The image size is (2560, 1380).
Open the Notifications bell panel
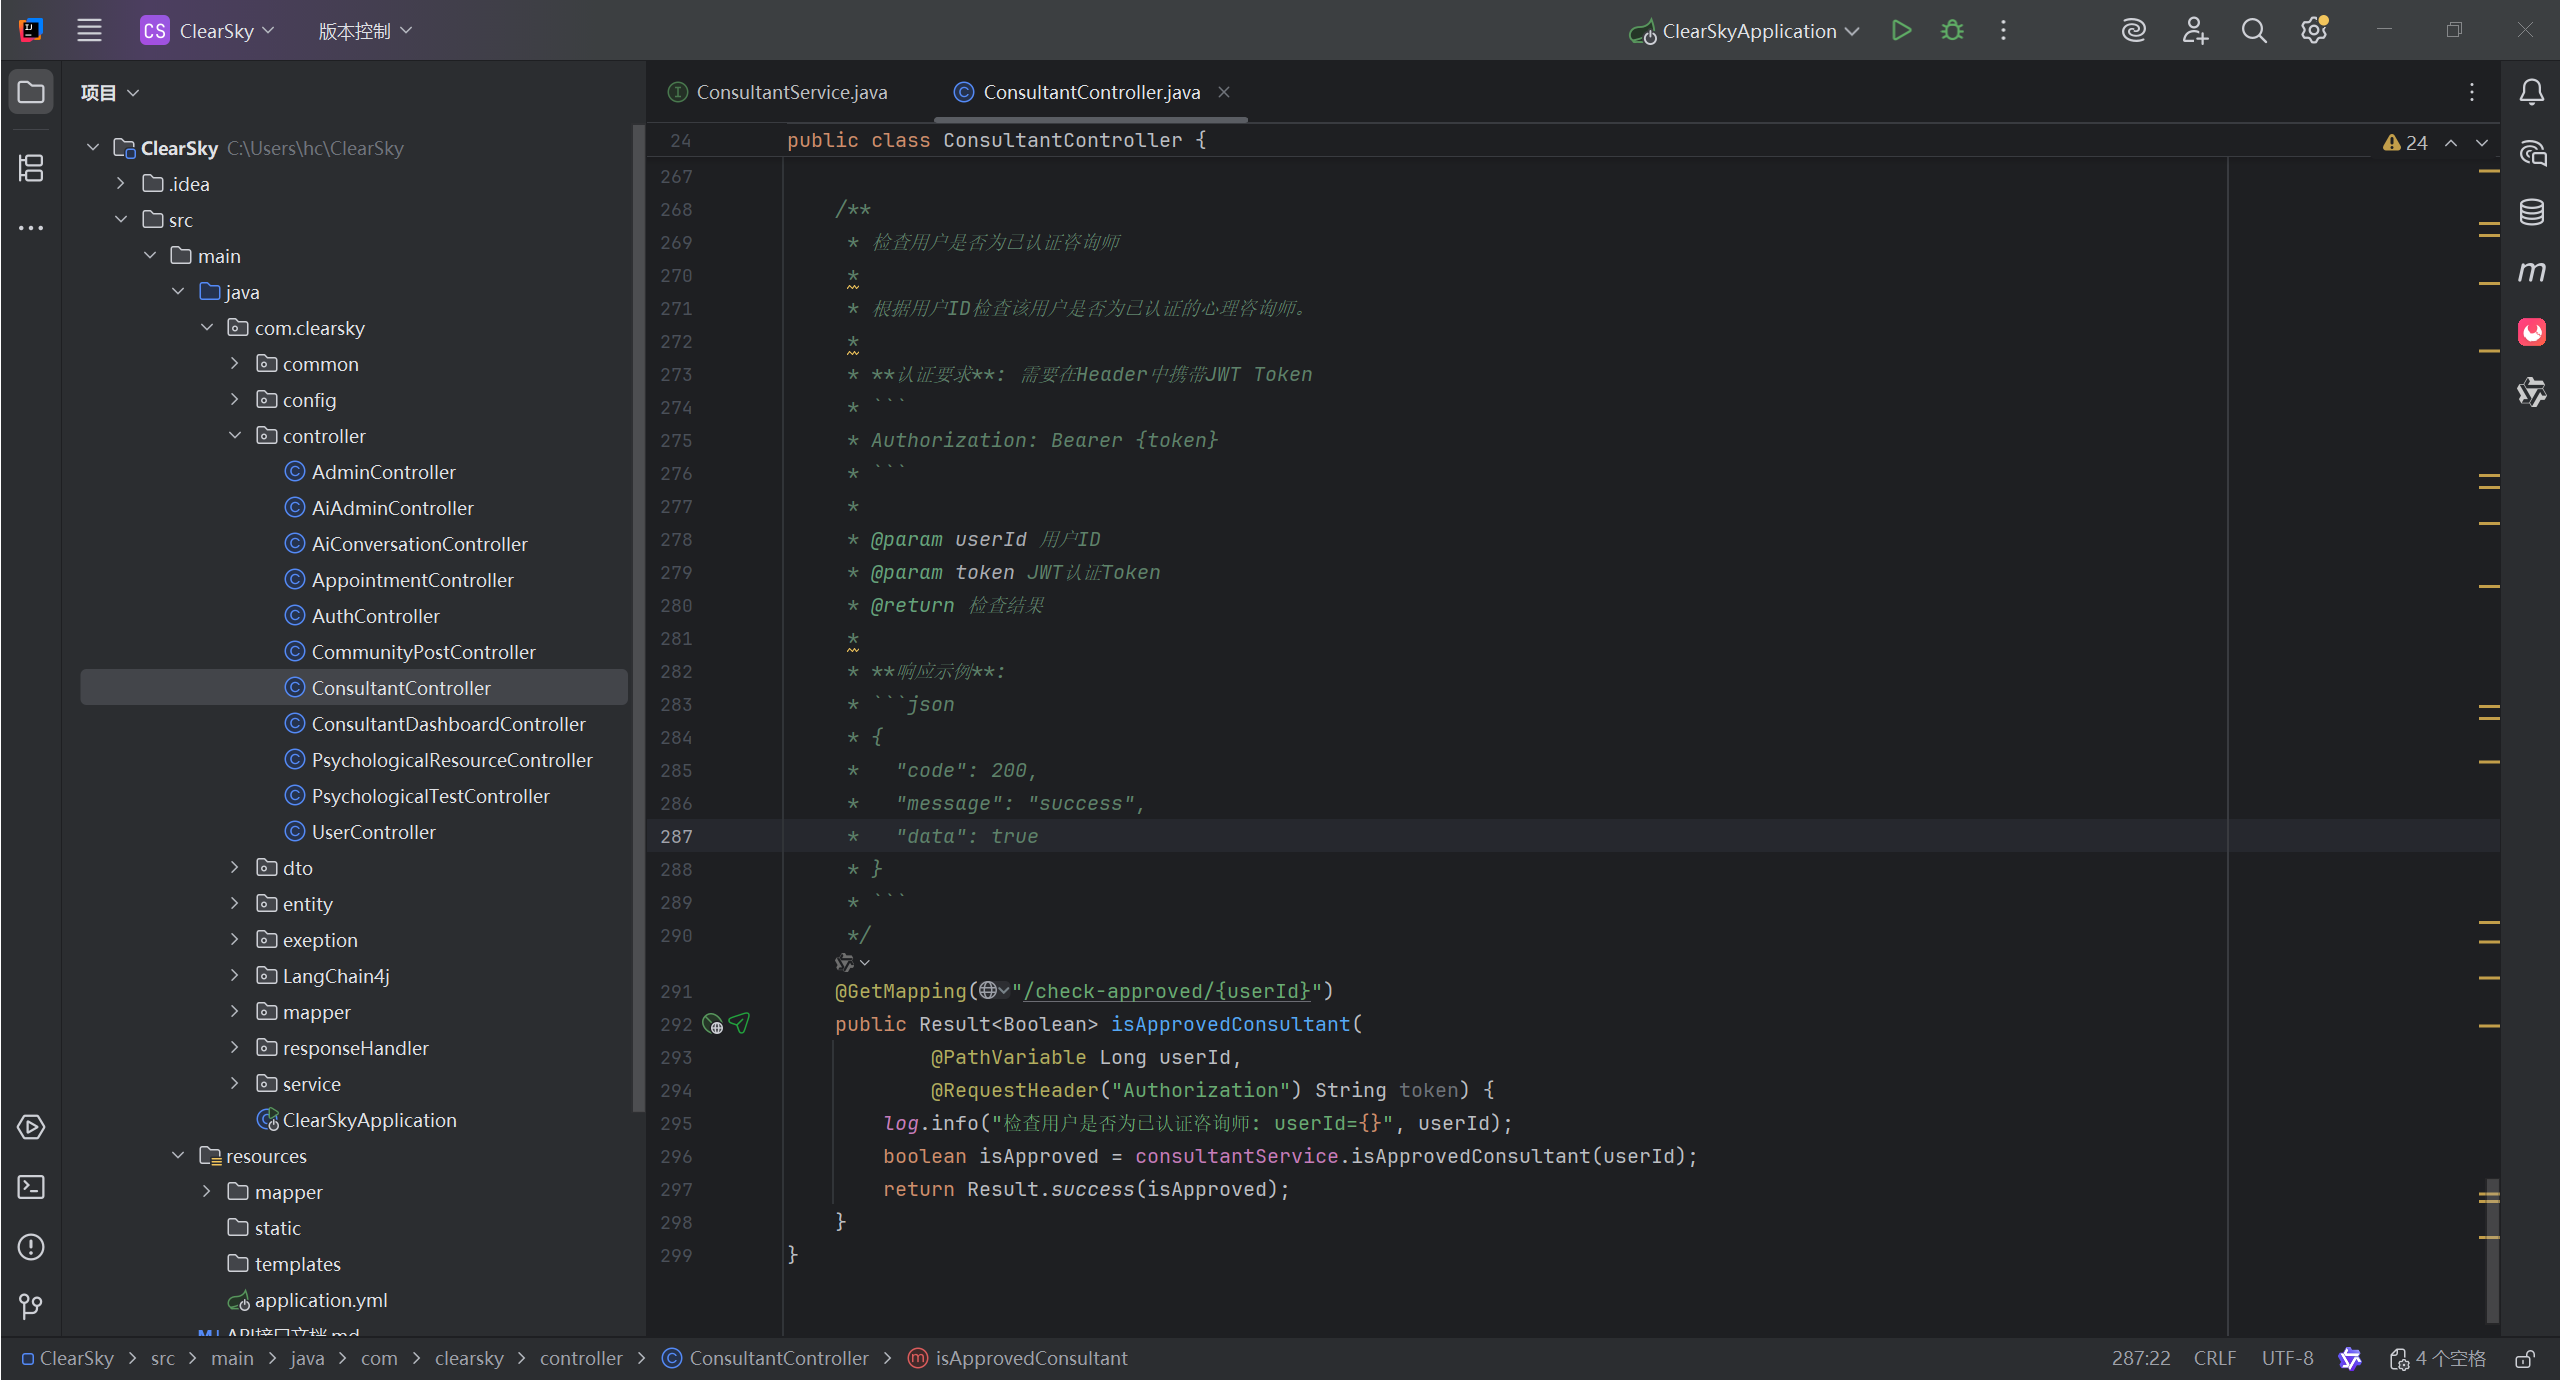2531,92
